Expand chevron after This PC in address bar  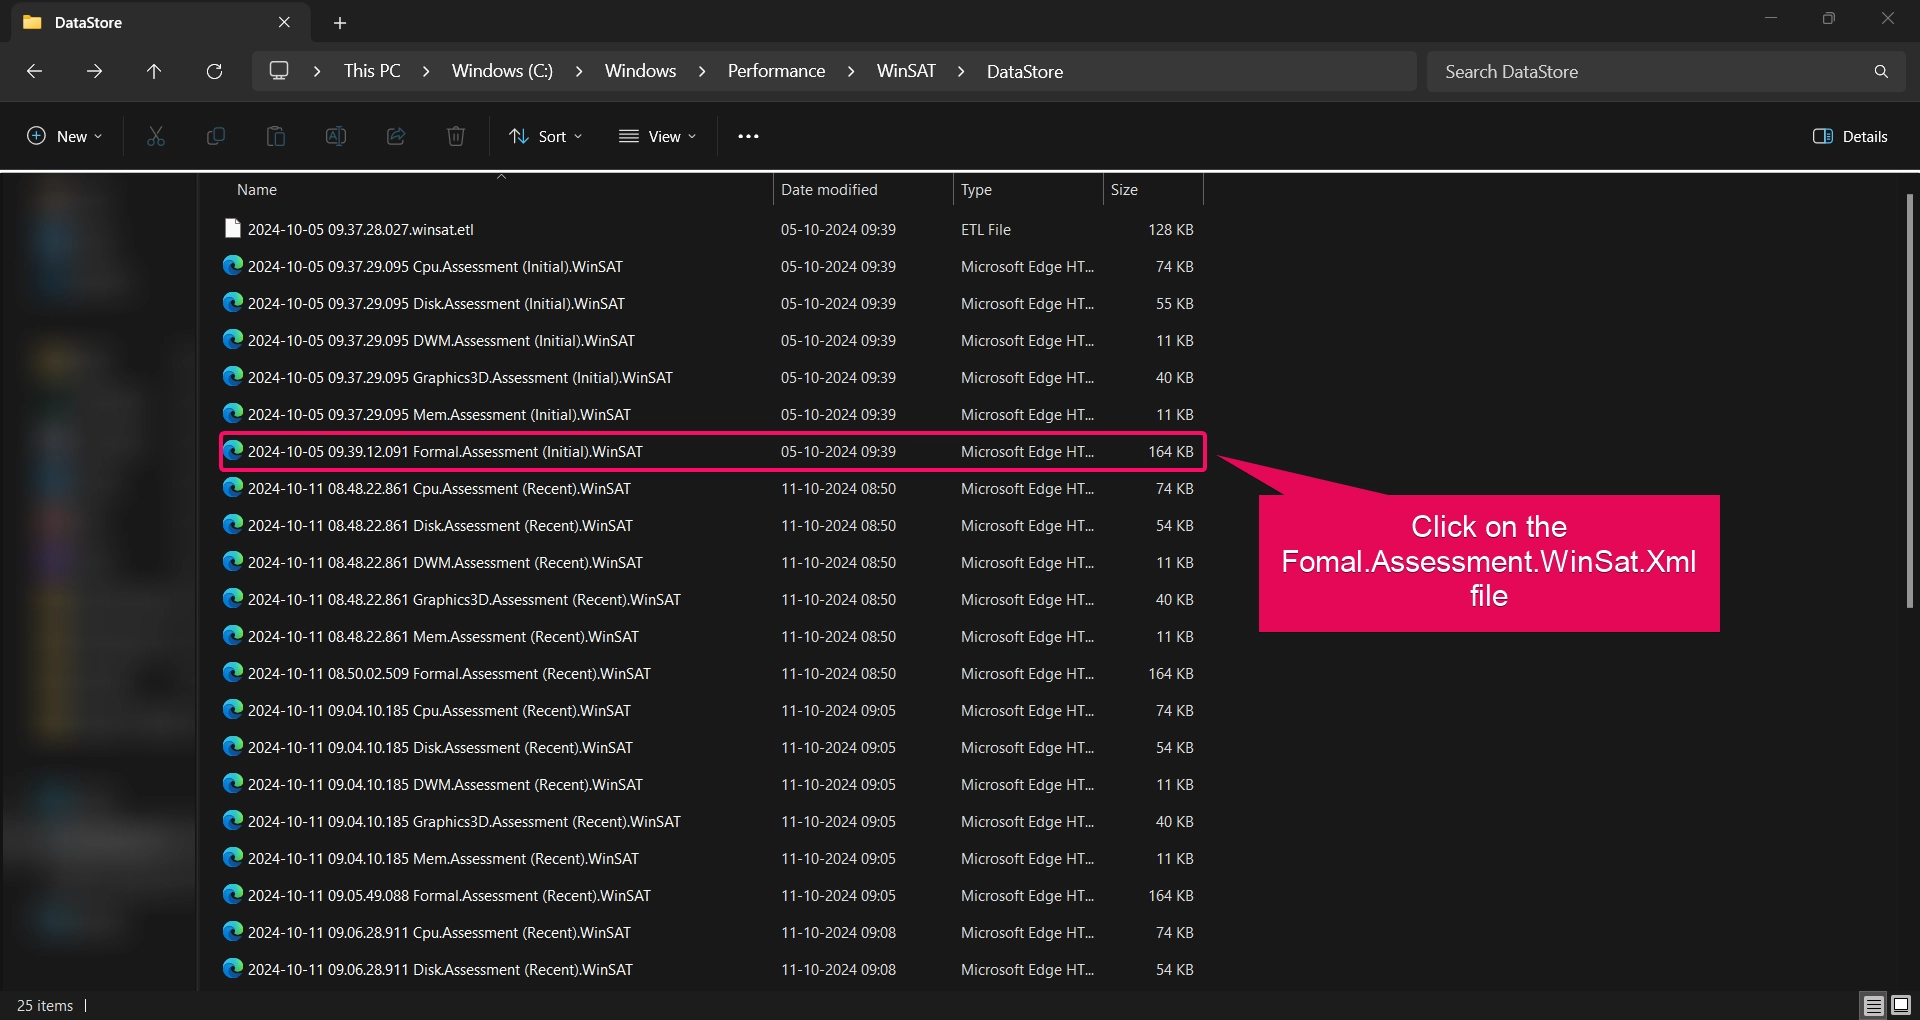coord(426,71)
